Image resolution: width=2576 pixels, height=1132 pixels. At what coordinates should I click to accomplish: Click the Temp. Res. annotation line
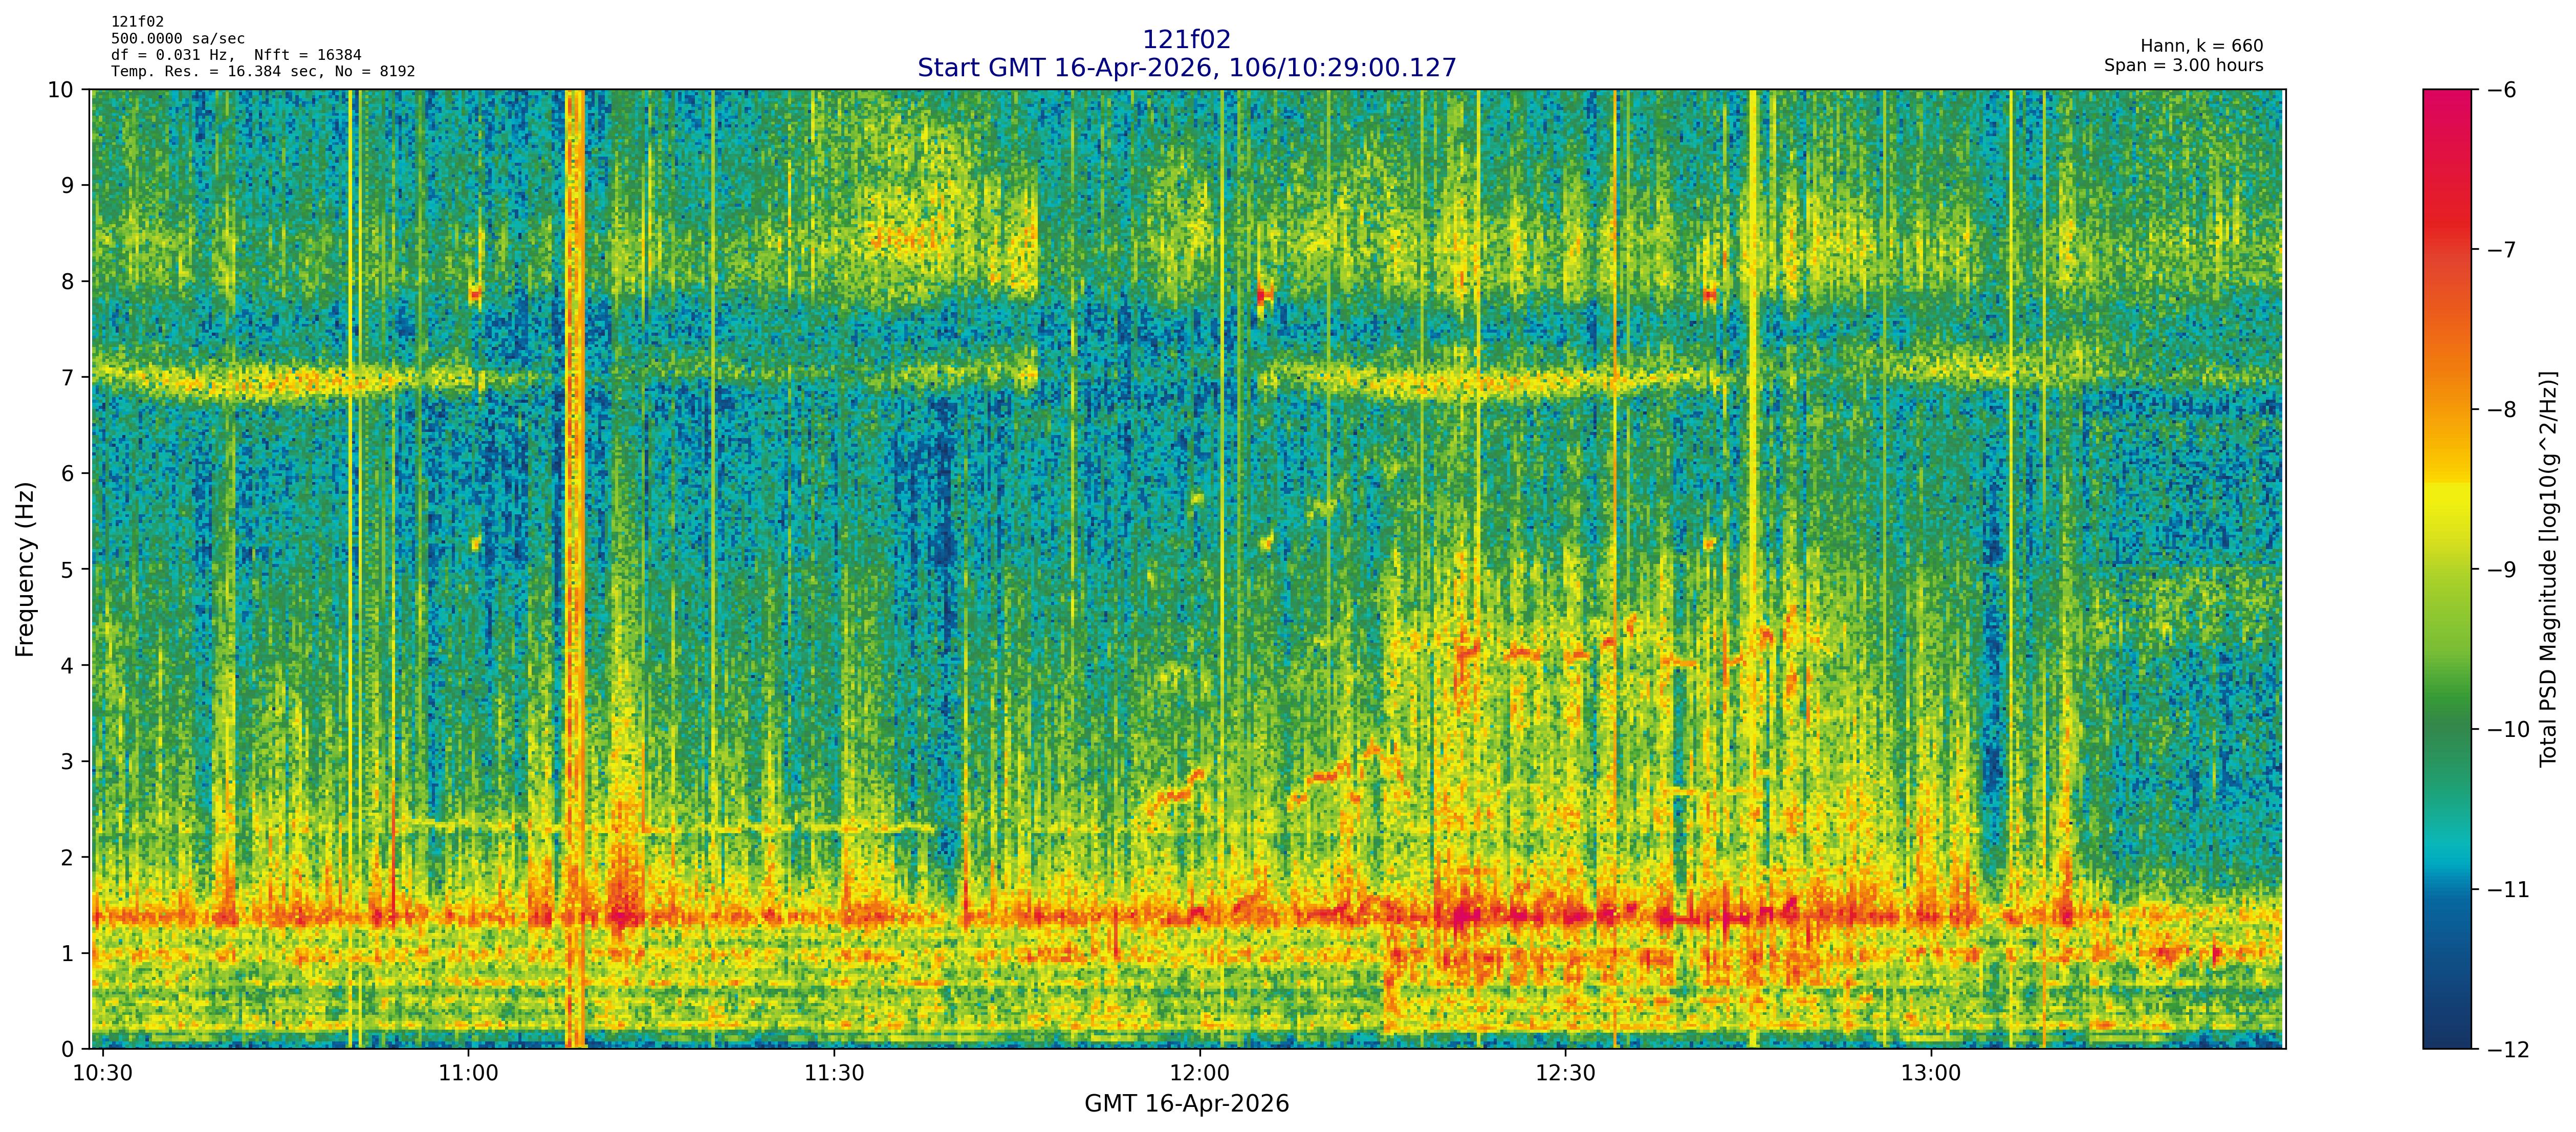point(262,71)
